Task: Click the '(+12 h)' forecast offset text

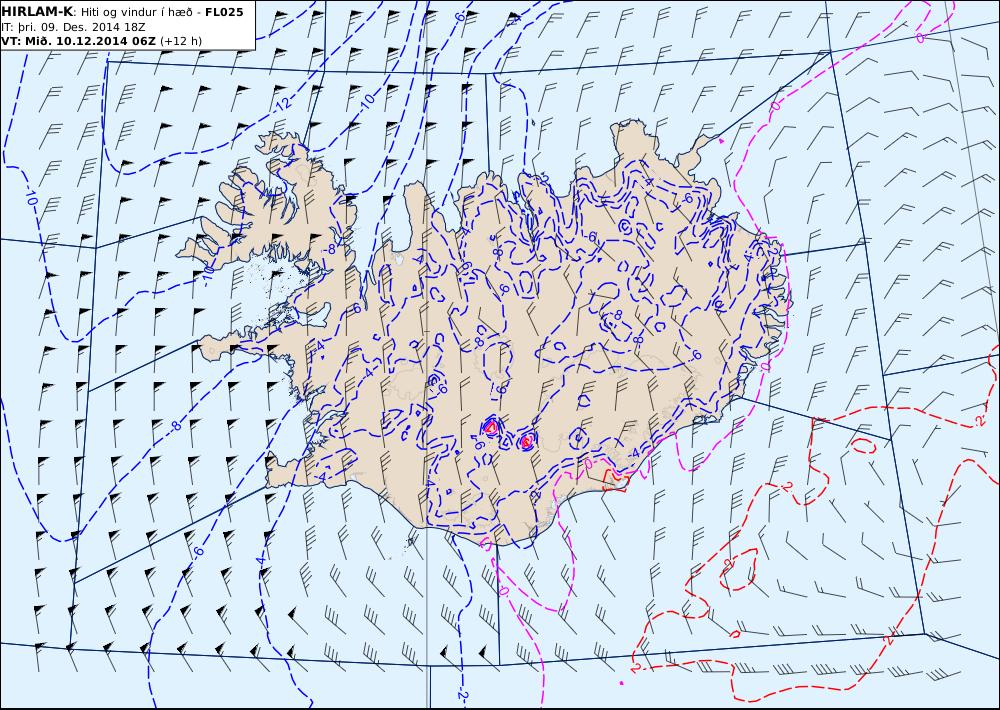Action: click(x=181, y=41)
